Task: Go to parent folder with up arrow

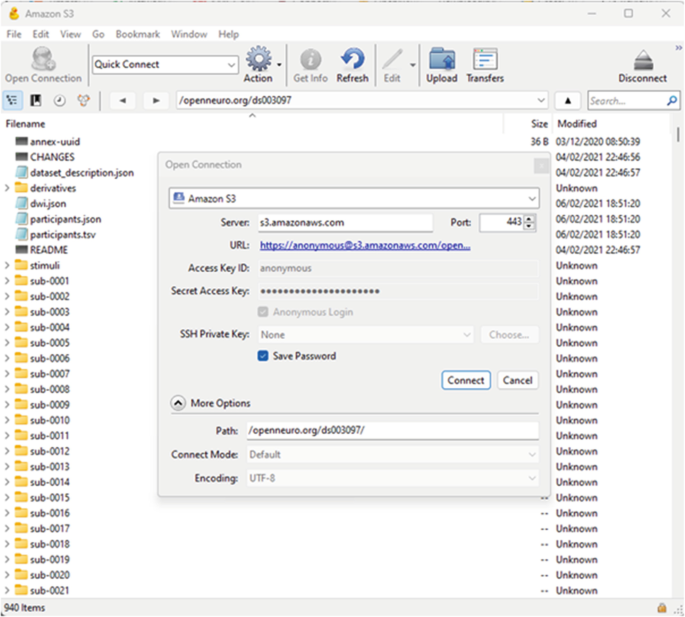Action: pos(567,101)
